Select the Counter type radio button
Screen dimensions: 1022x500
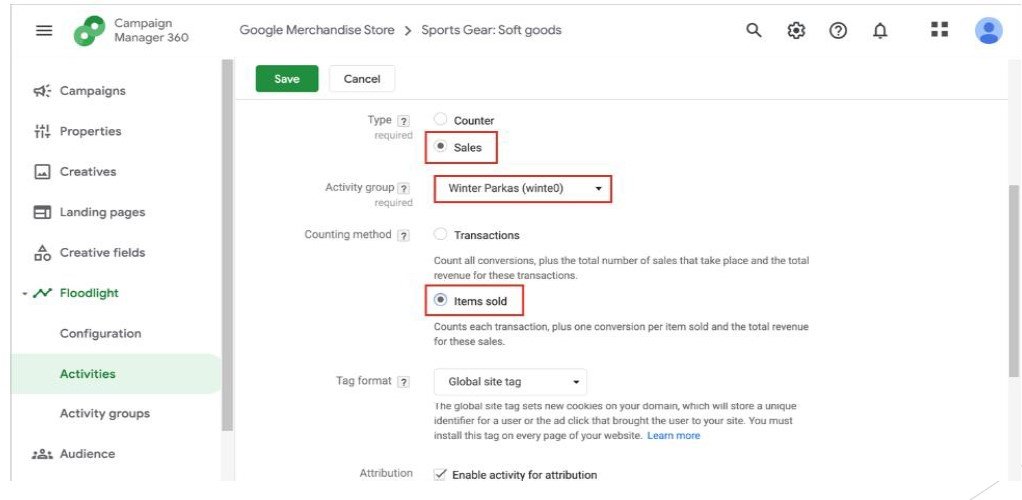[x=441, y=119]
